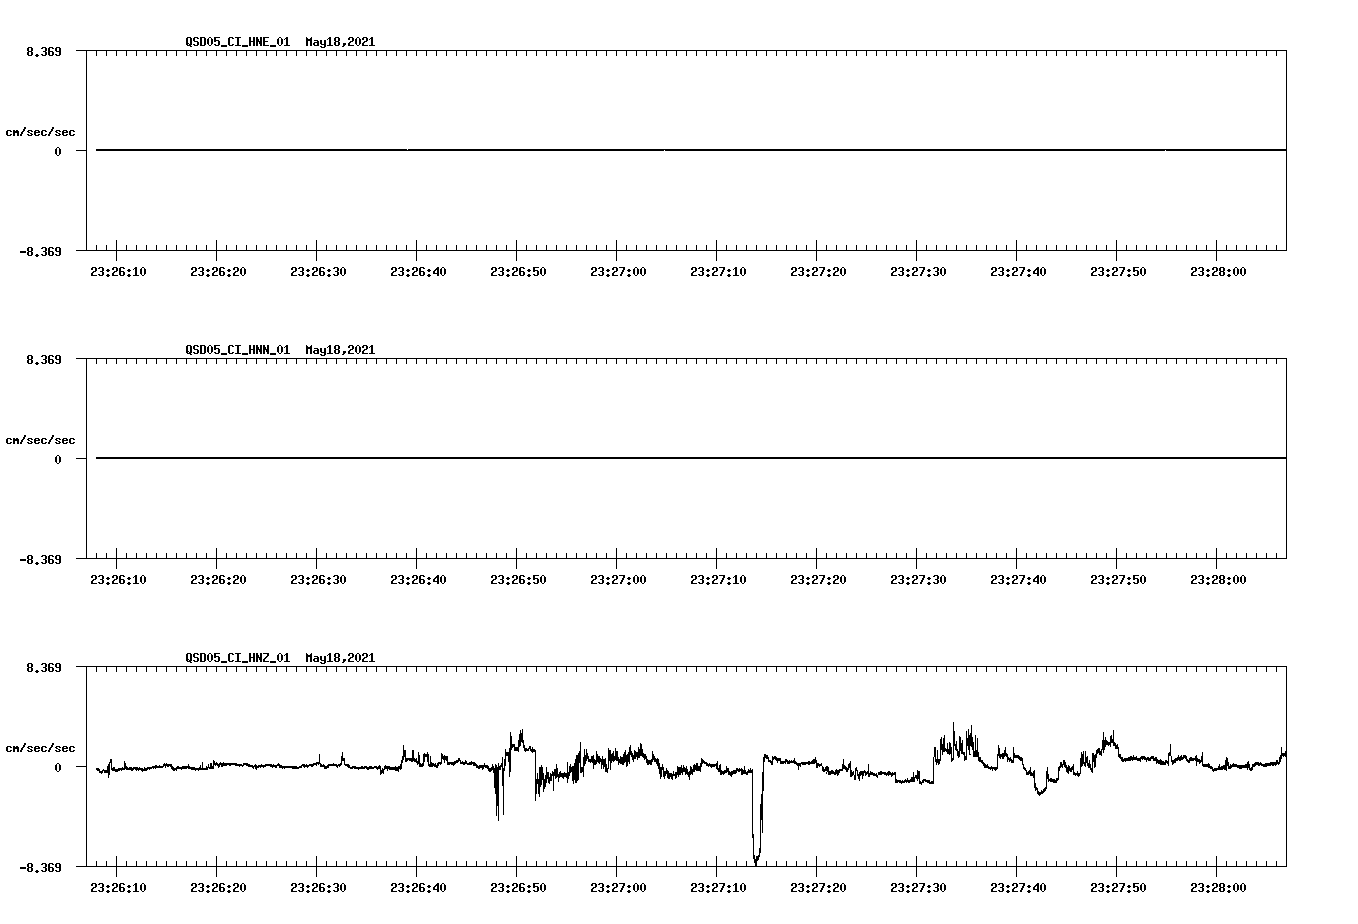Click the cm/sec/sec units label on bottom plot
Screen dimensions: 1358x924
[40, 746]
